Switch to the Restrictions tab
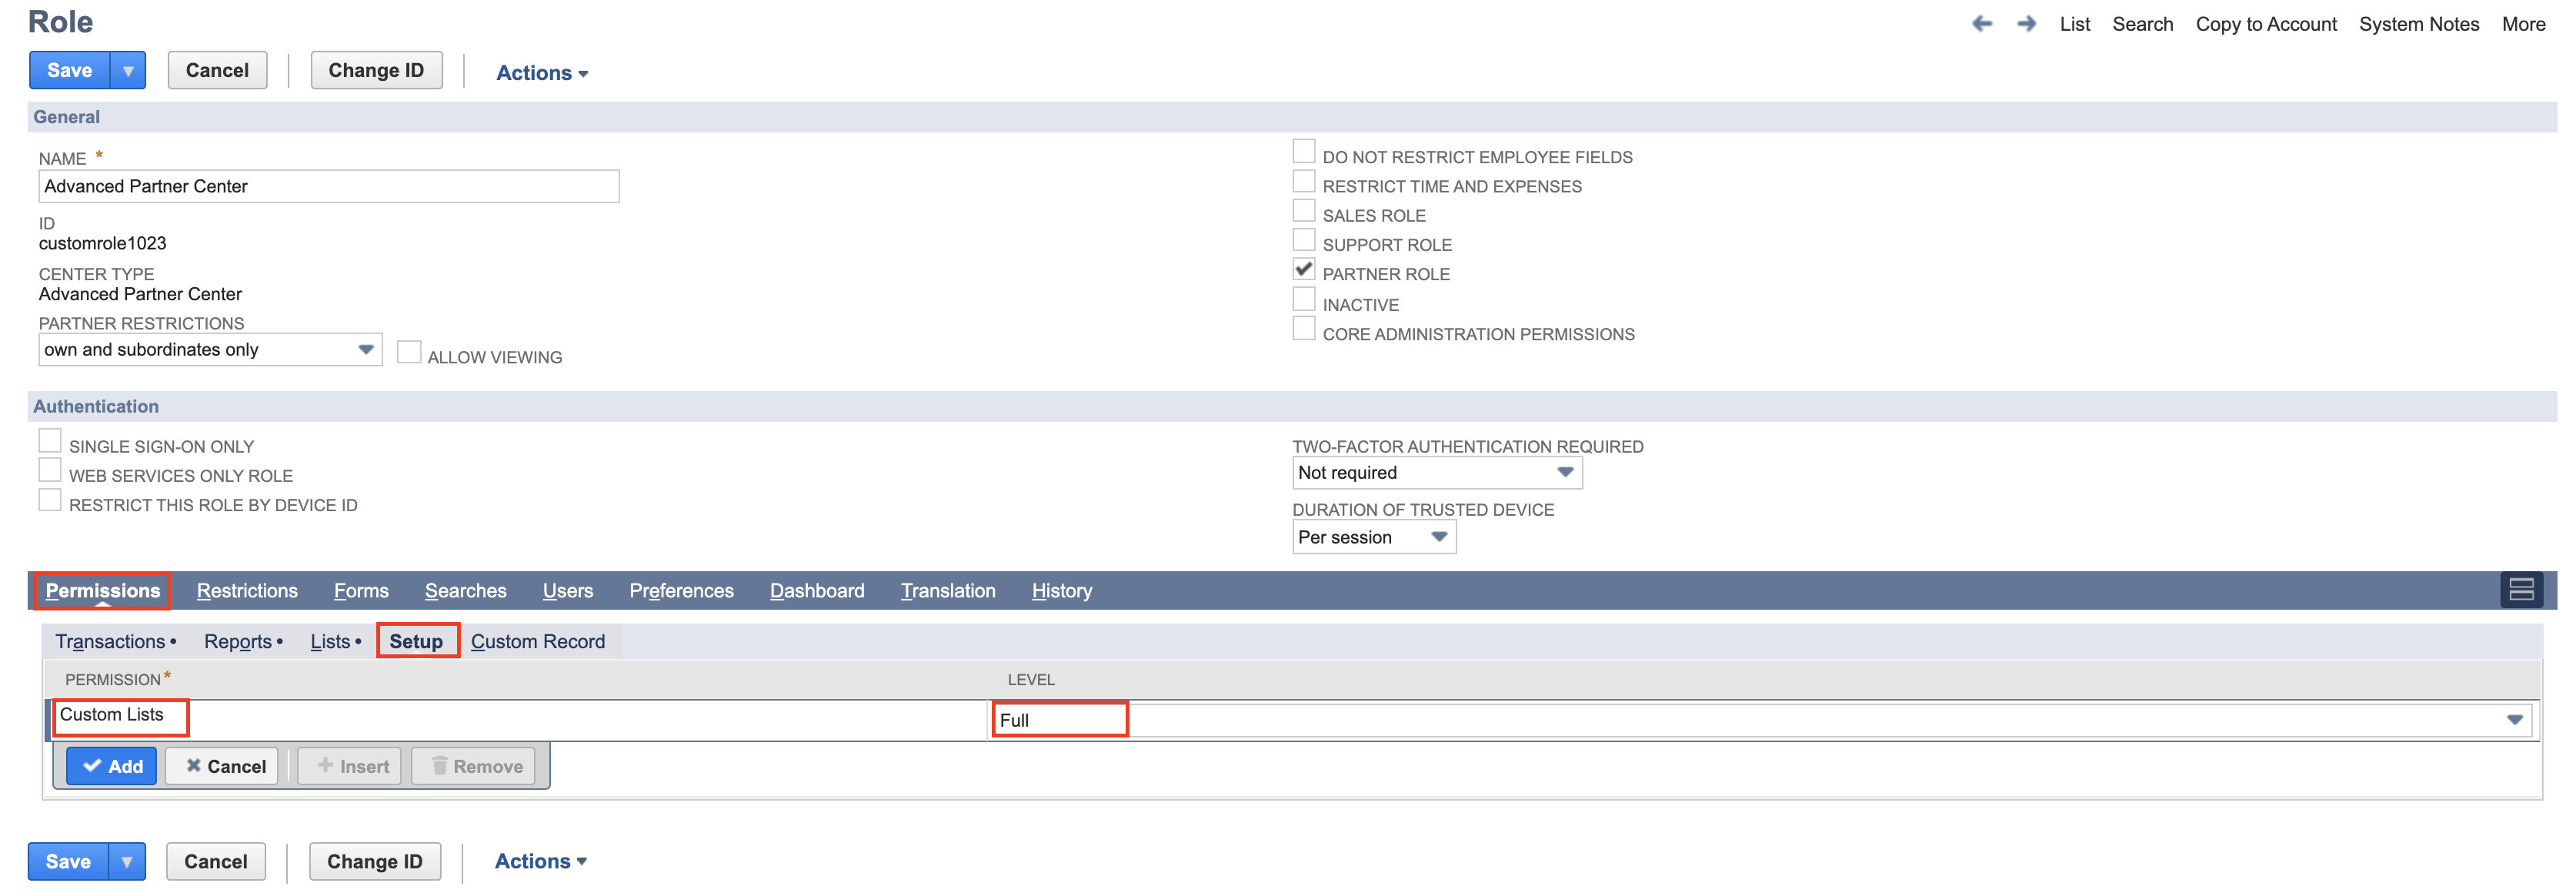Screen dimensions: 2576x893 247,590
